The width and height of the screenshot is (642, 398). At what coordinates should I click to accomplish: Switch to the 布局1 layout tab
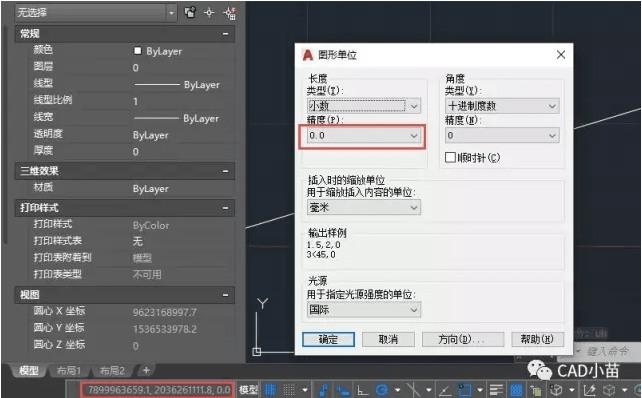coord(68,371)
